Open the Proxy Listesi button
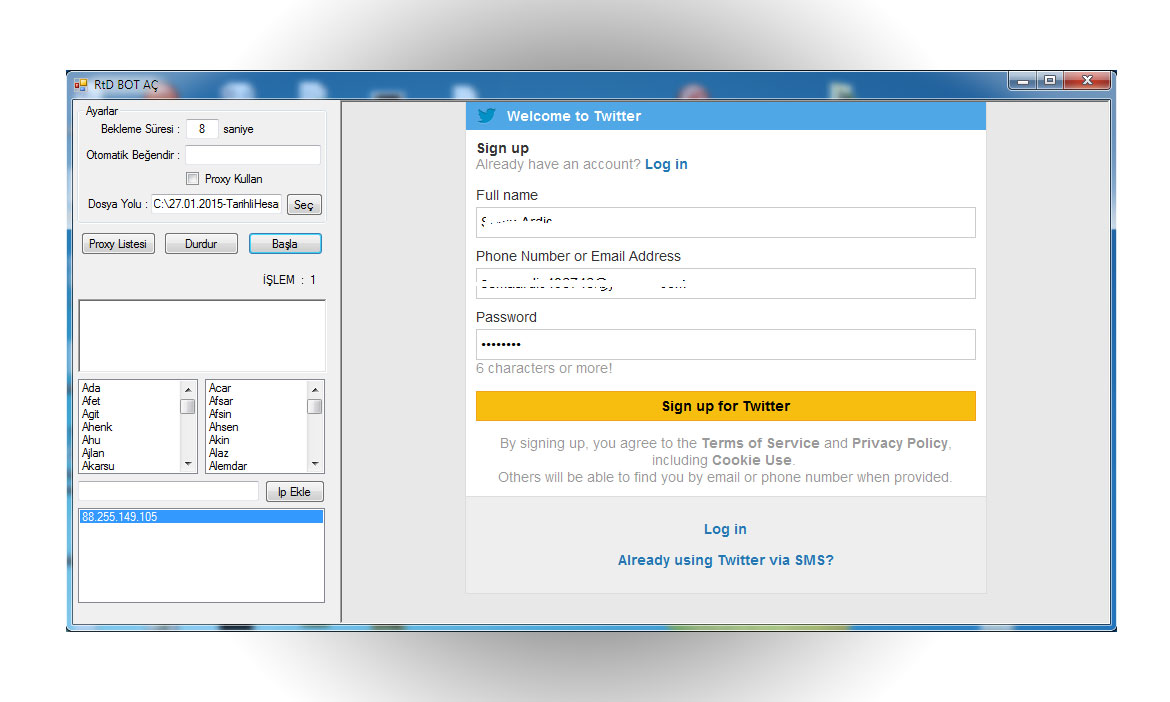Screen dimensions: 1170x702 tap(118, 244)
